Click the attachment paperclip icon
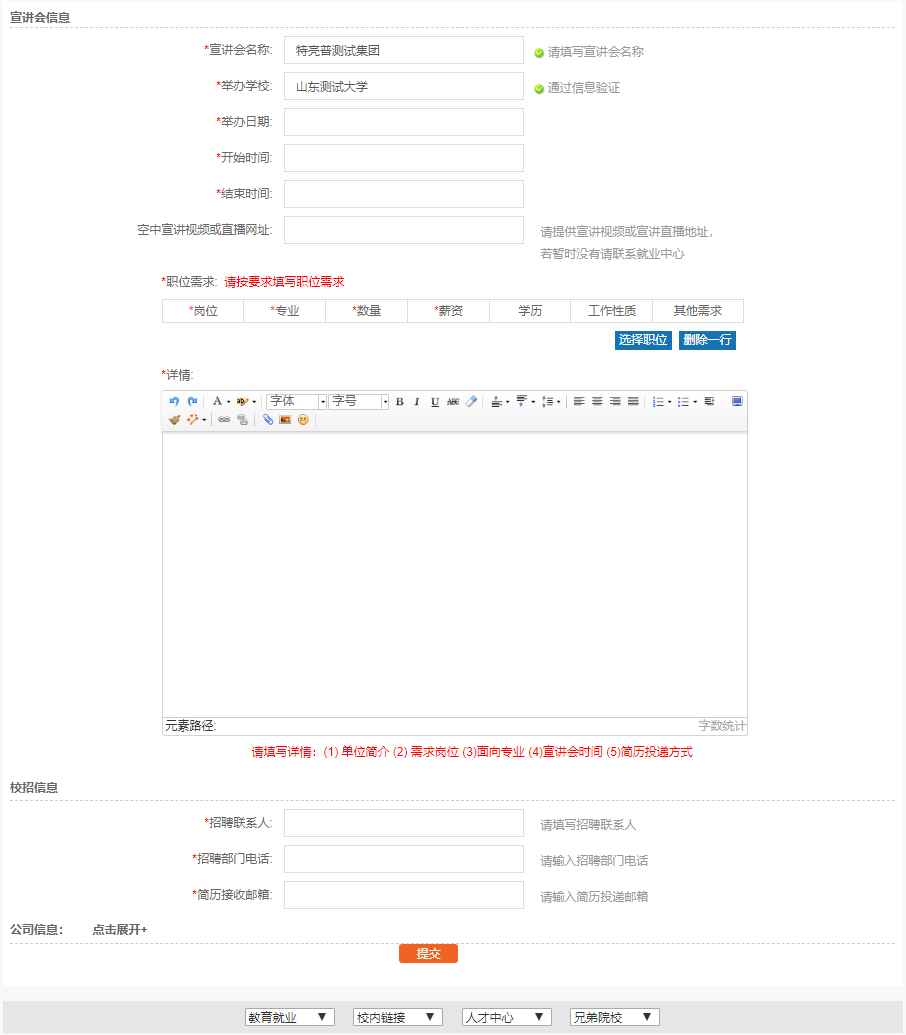Image resolution: width=906 pixels, height=1035 pixels. coord(268,420)
